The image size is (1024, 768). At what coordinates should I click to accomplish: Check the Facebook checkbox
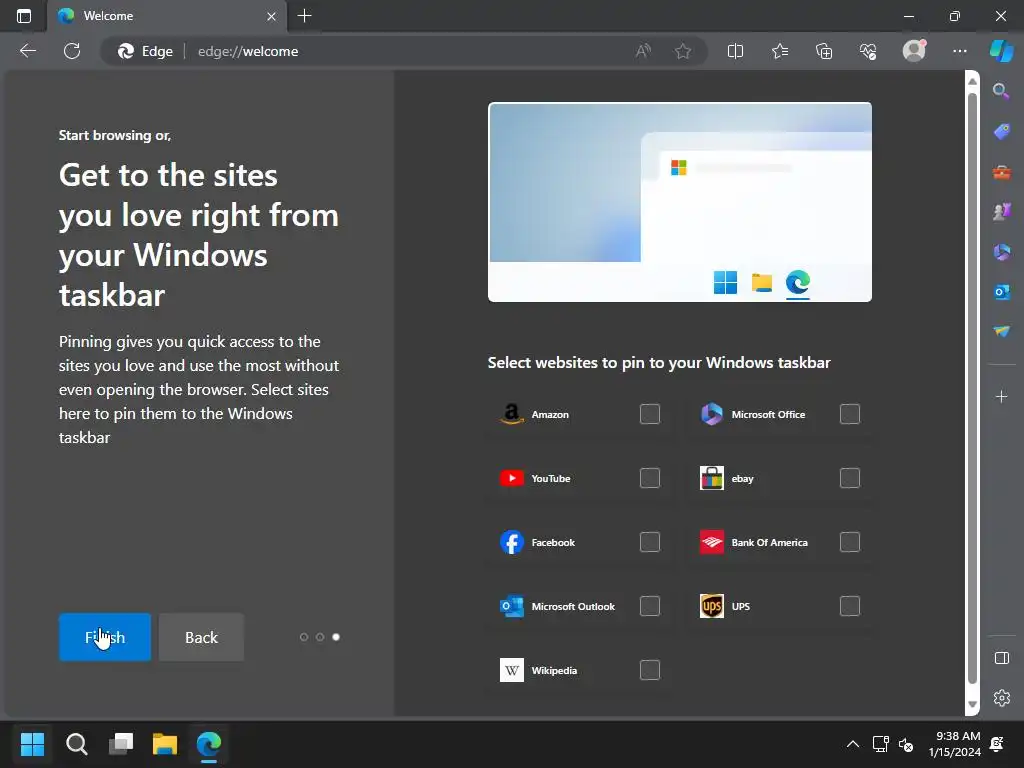pos(650,542)
